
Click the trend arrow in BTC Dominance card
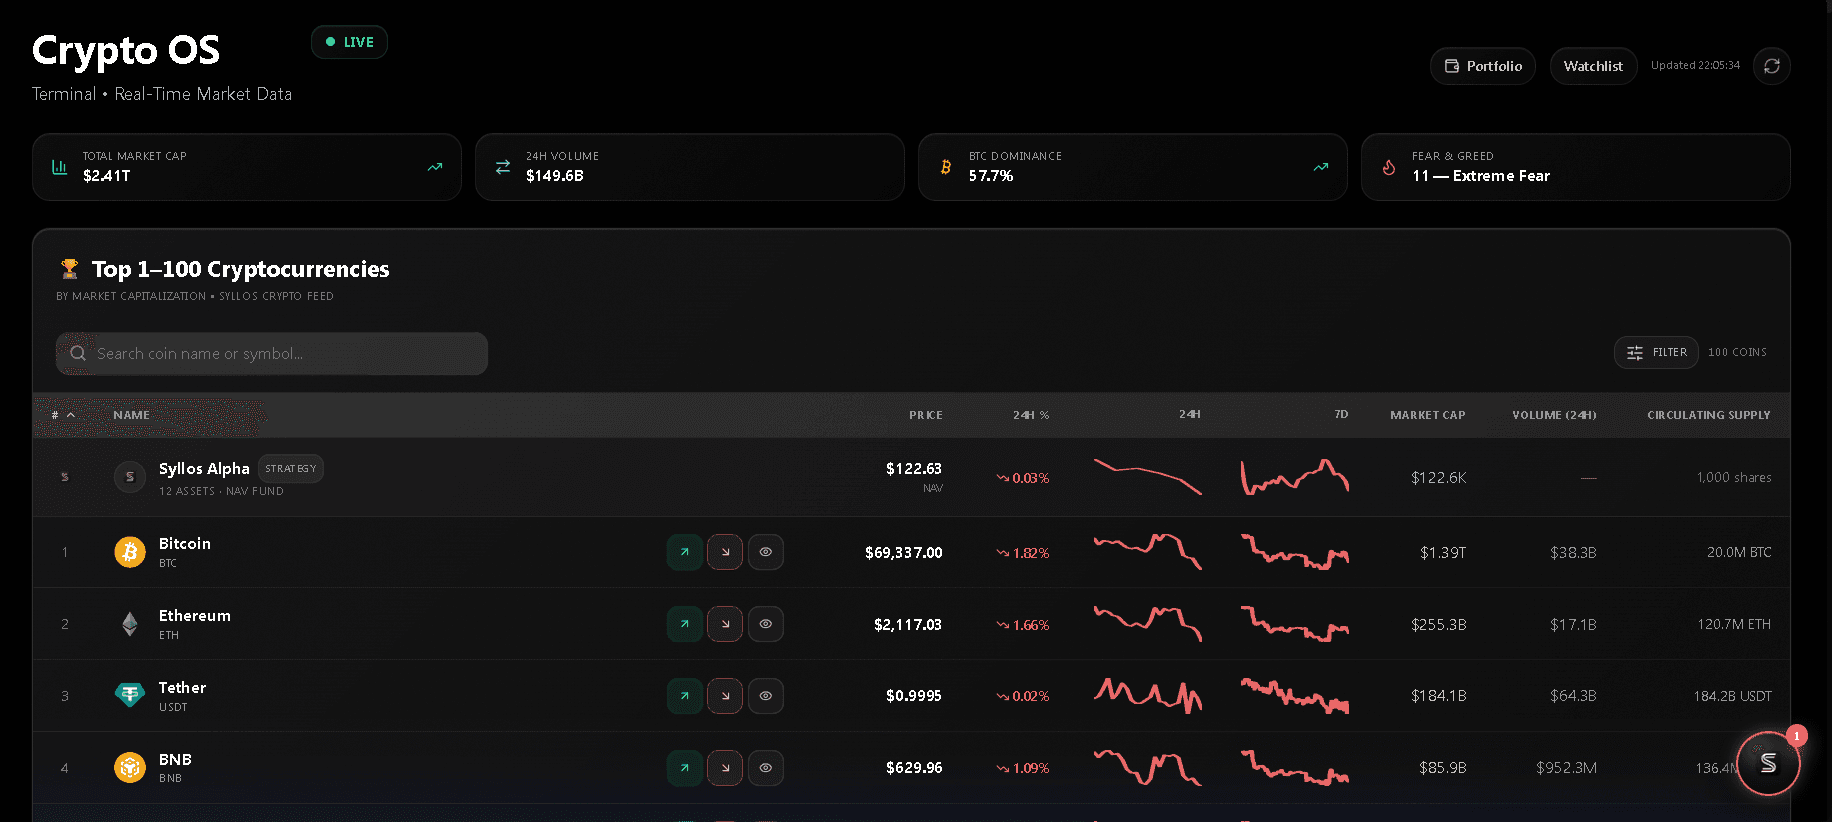[x=1321, y=167]
